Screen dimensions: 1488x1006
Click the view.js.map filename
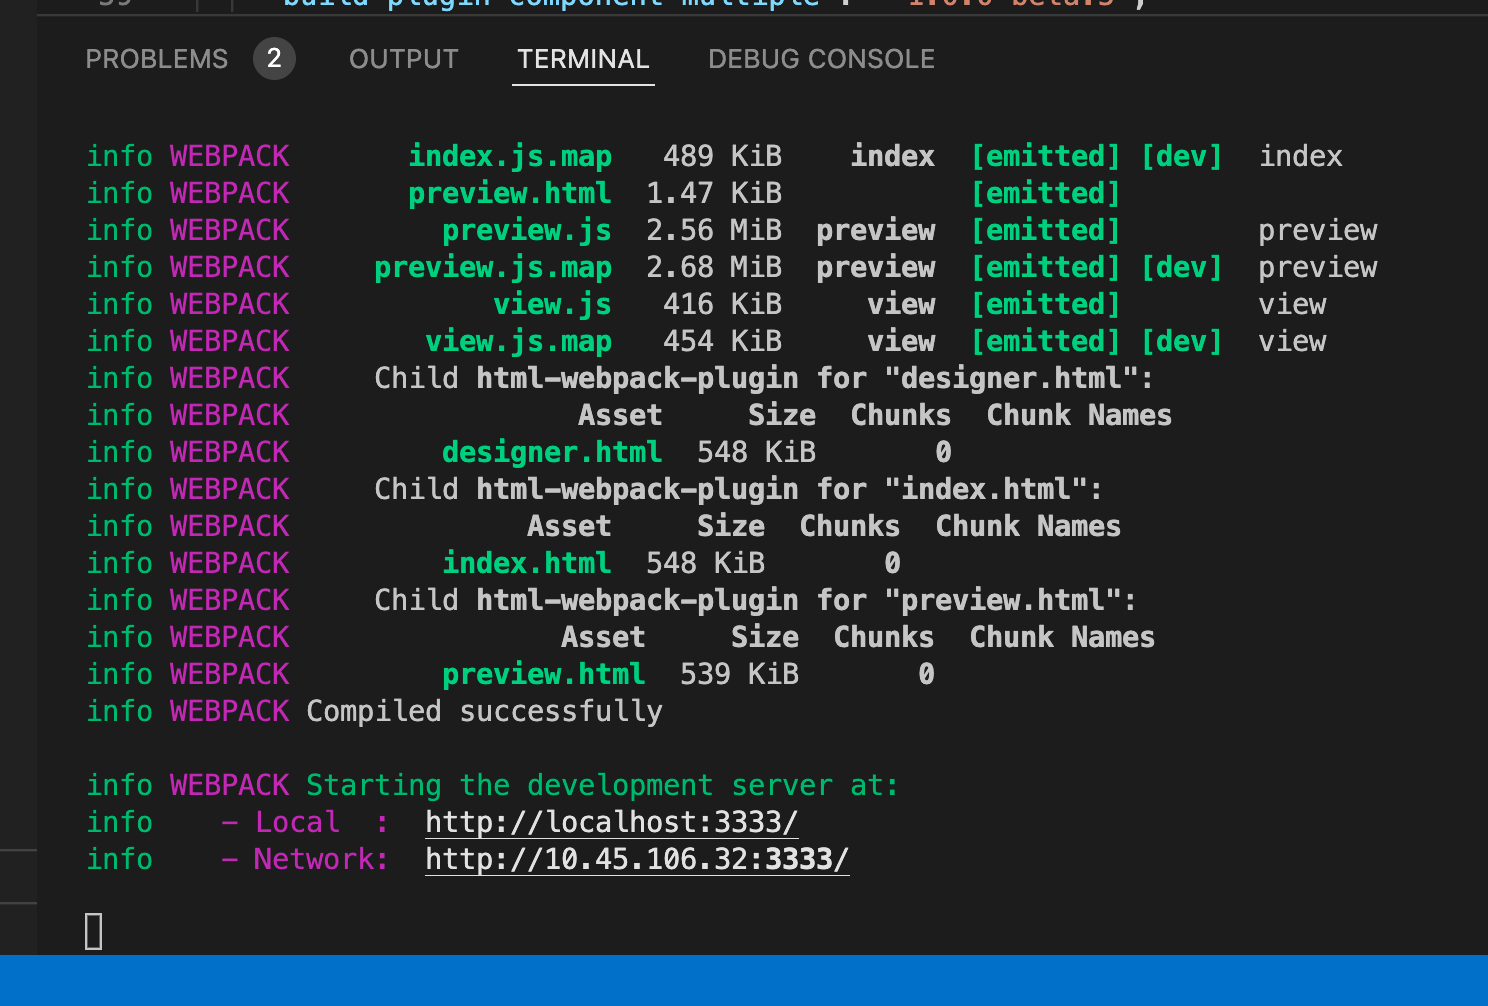point(519,341)
